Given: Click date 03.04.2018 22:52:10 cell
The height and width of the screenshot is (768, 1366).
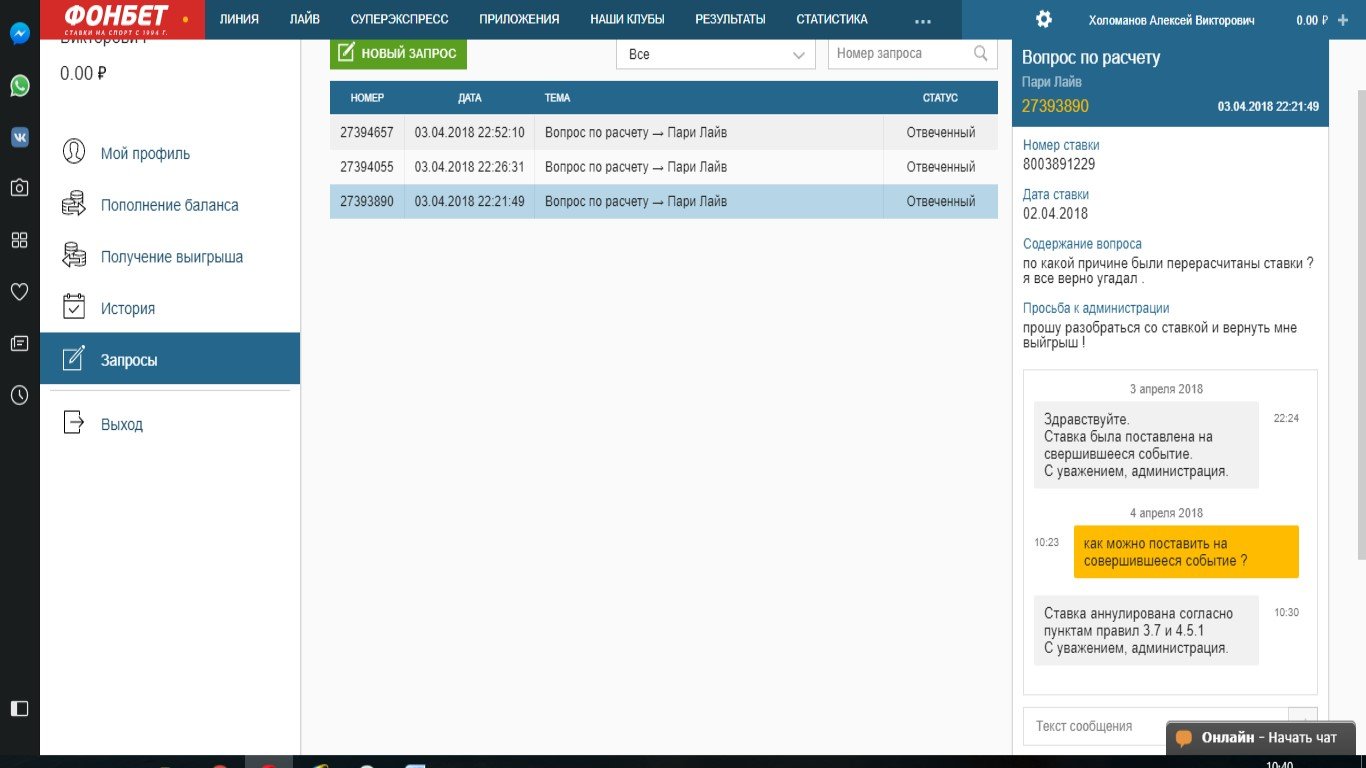Looking at the screenshot, I should point(469,132).
